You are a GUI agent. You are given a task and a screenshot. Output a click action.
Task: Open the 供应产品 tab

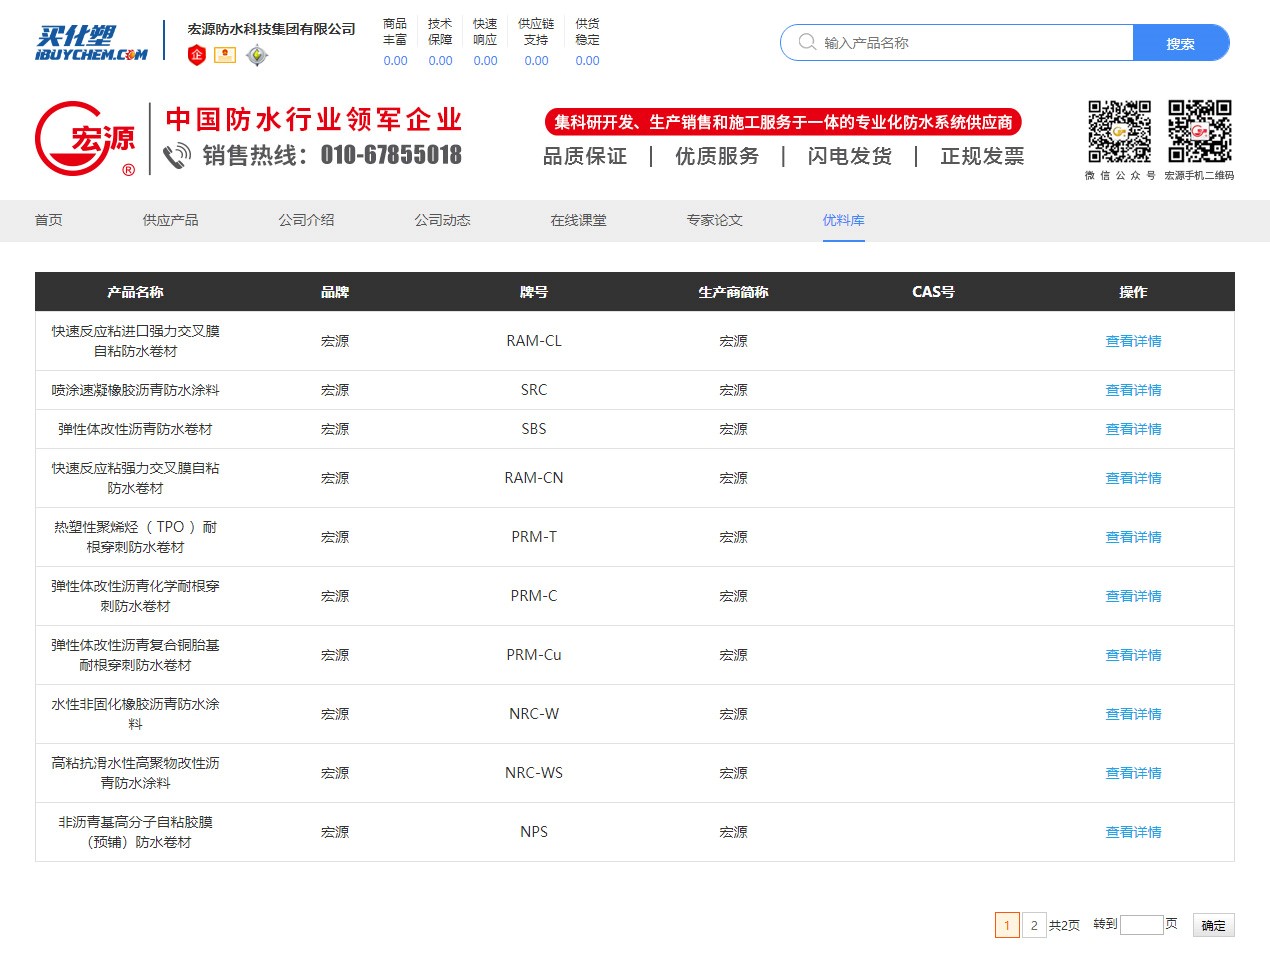(x=170, y=220)
